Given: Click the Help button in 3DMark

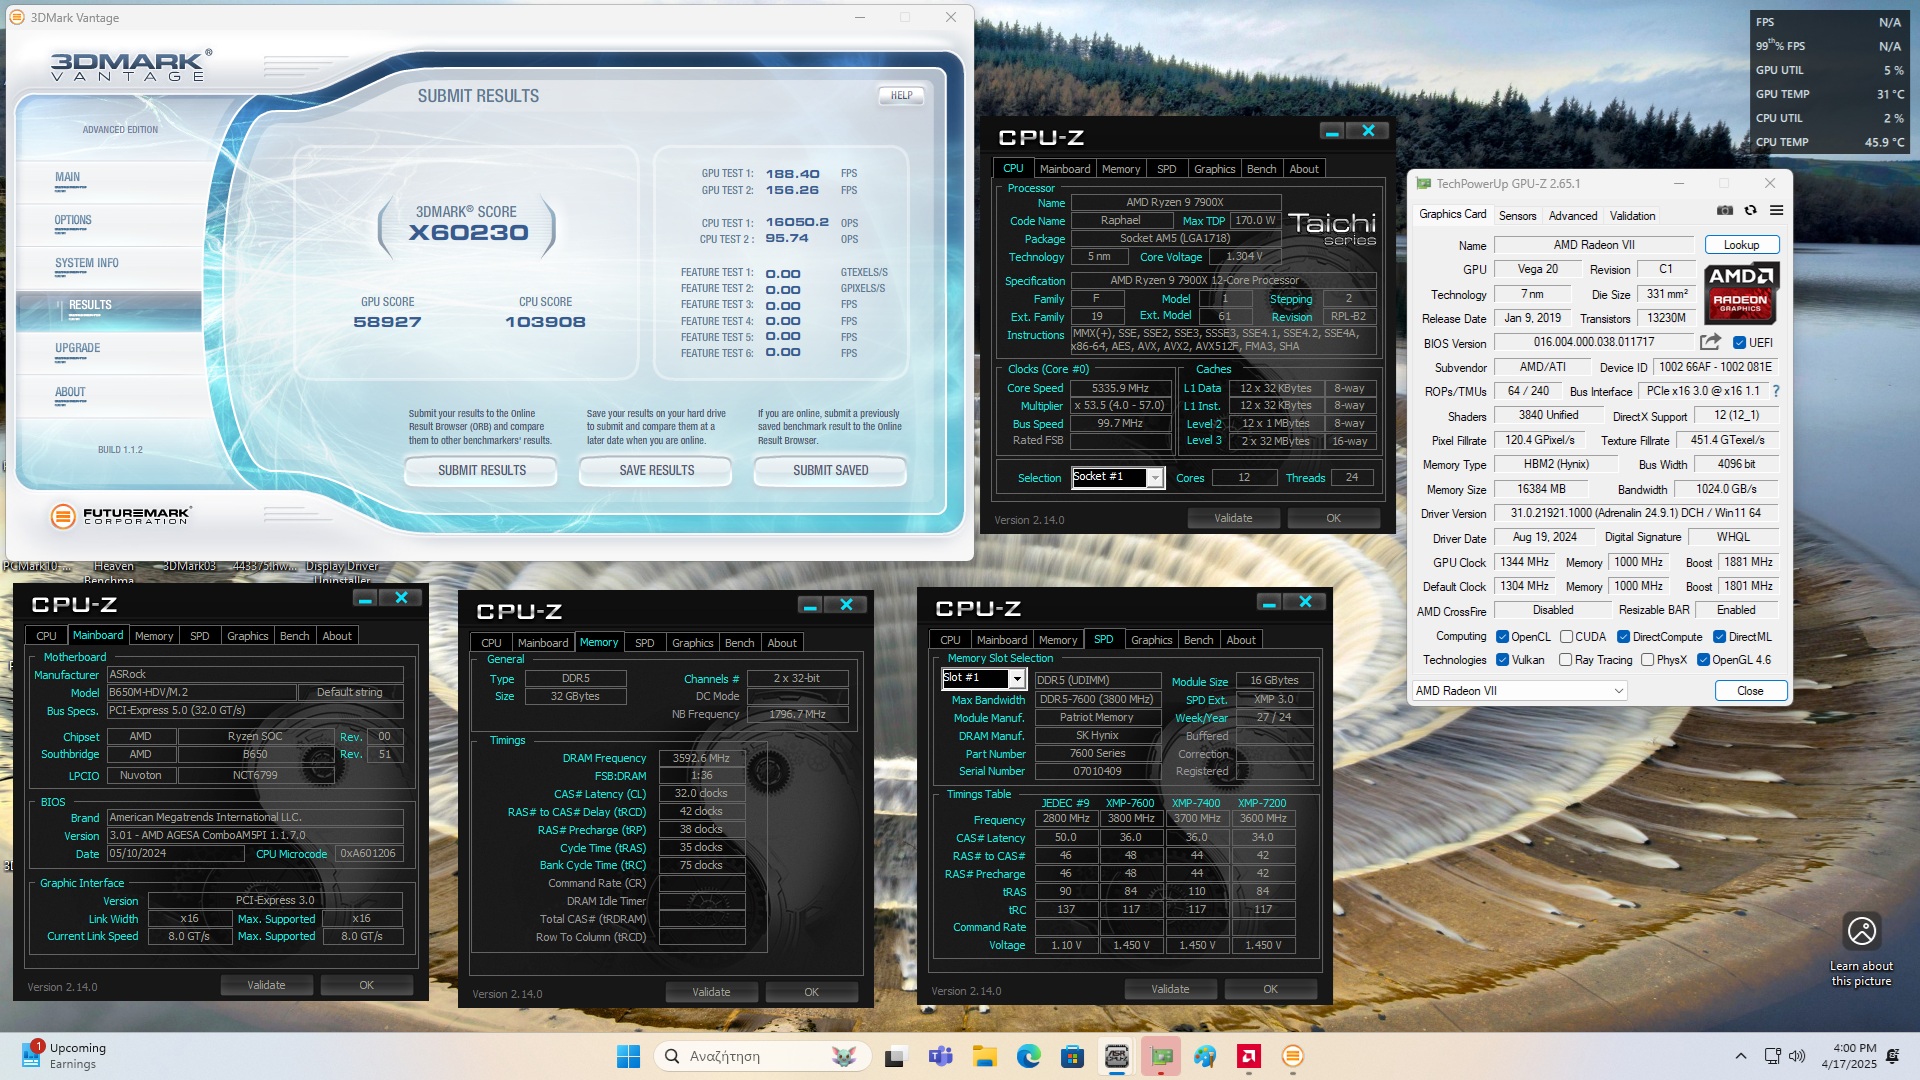Looking at the screenshot, I should pos(901,96).
